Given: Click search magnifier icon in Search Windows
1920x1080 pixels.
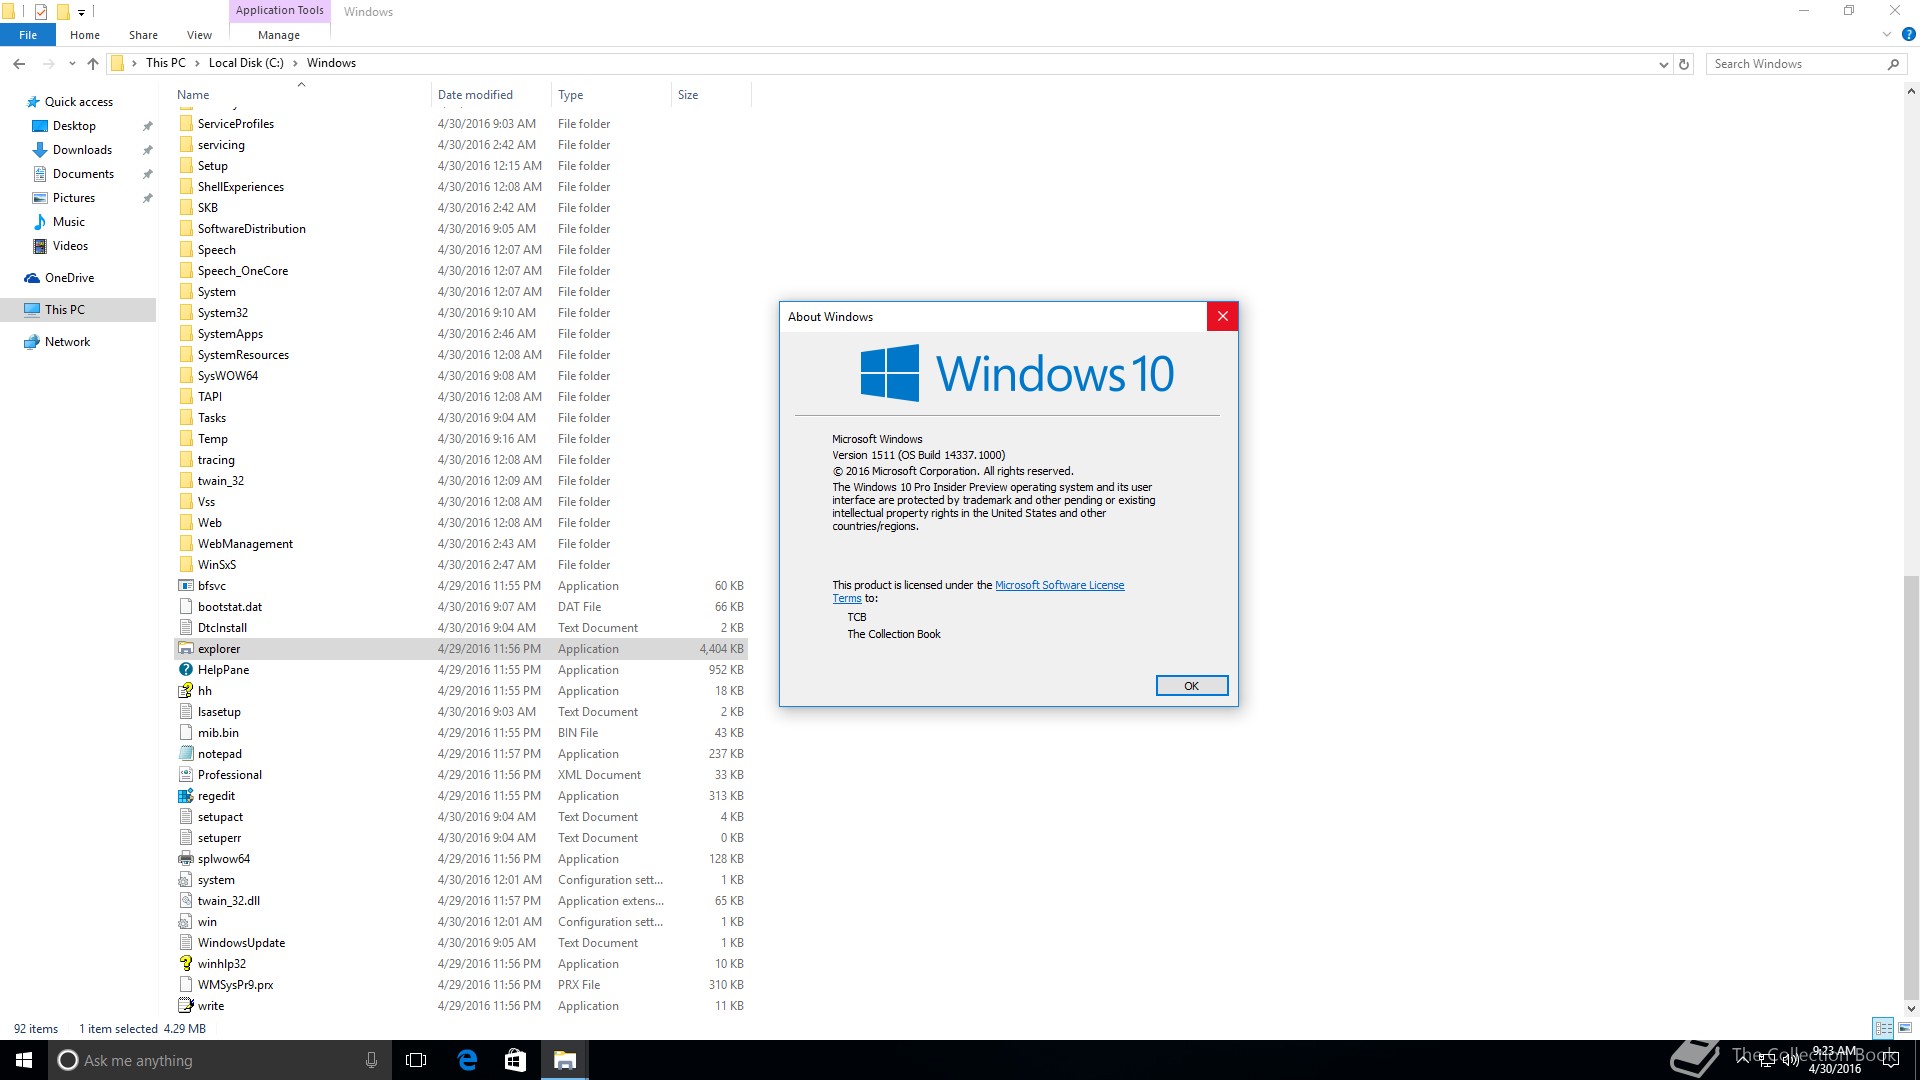Looking at the screenshot, I should [1893, 64].
